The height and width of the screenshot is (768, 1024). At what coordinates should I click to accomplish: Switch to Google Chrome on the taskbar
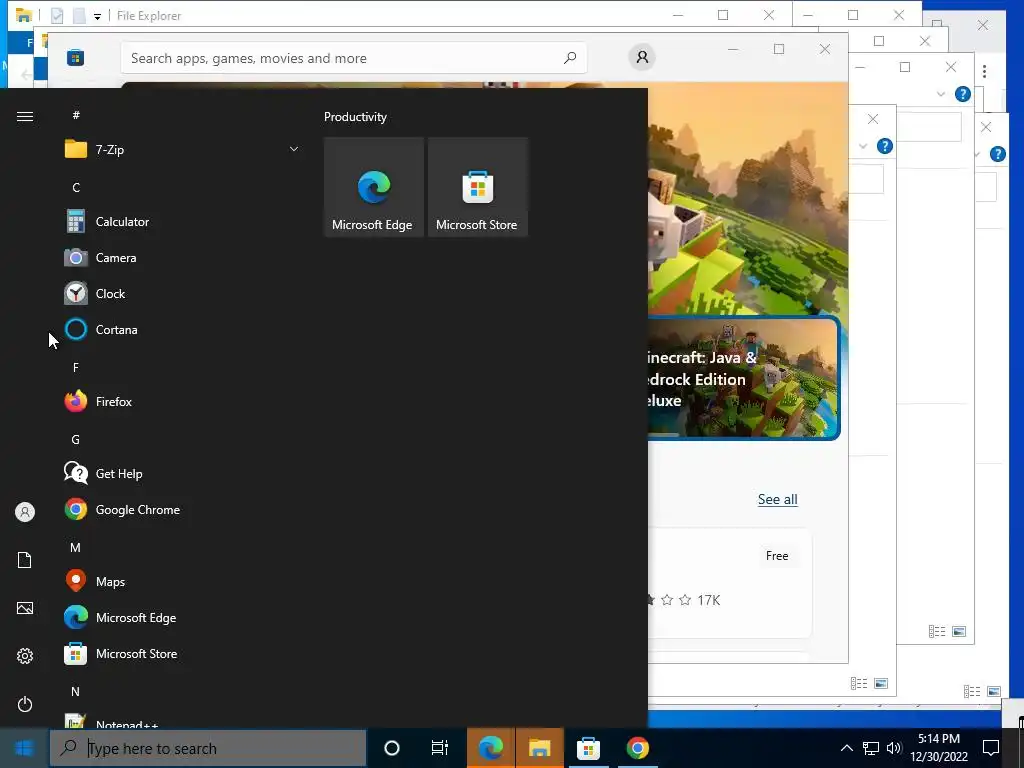pyautogui.click(x=637, y=748)
